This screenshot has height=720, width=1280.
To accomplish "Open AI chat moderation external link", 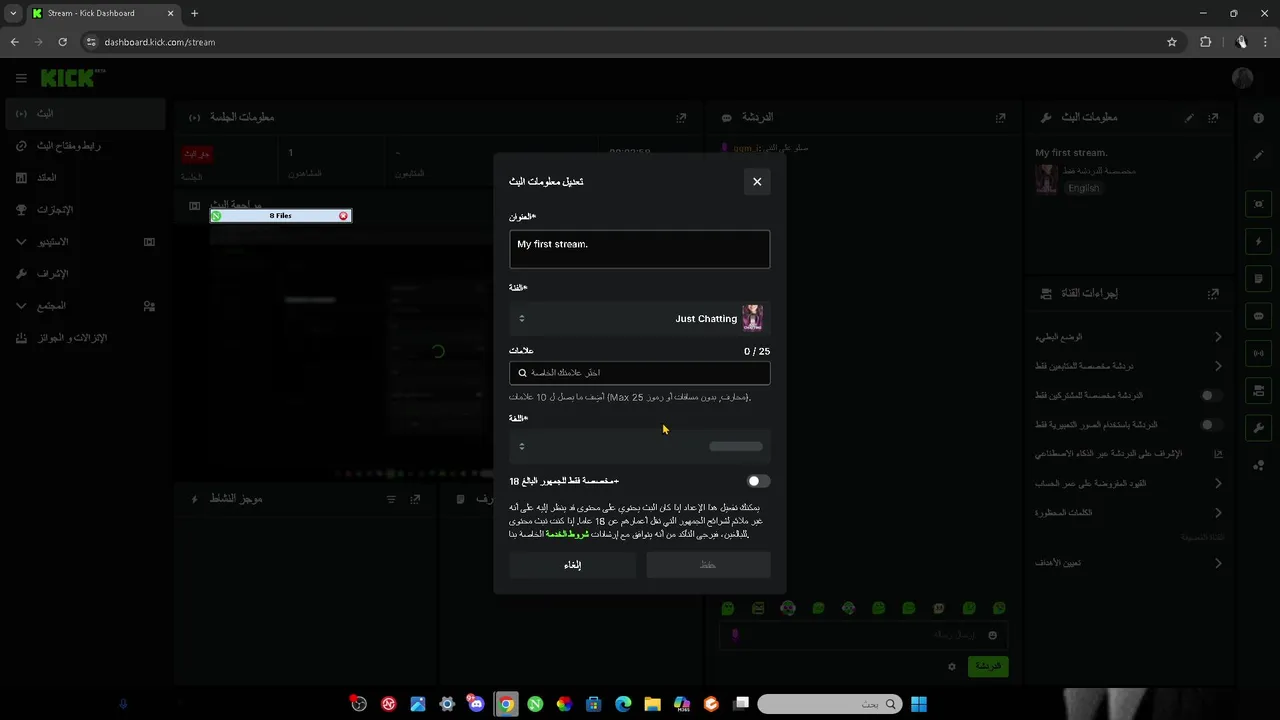I will coord(1218,454).
